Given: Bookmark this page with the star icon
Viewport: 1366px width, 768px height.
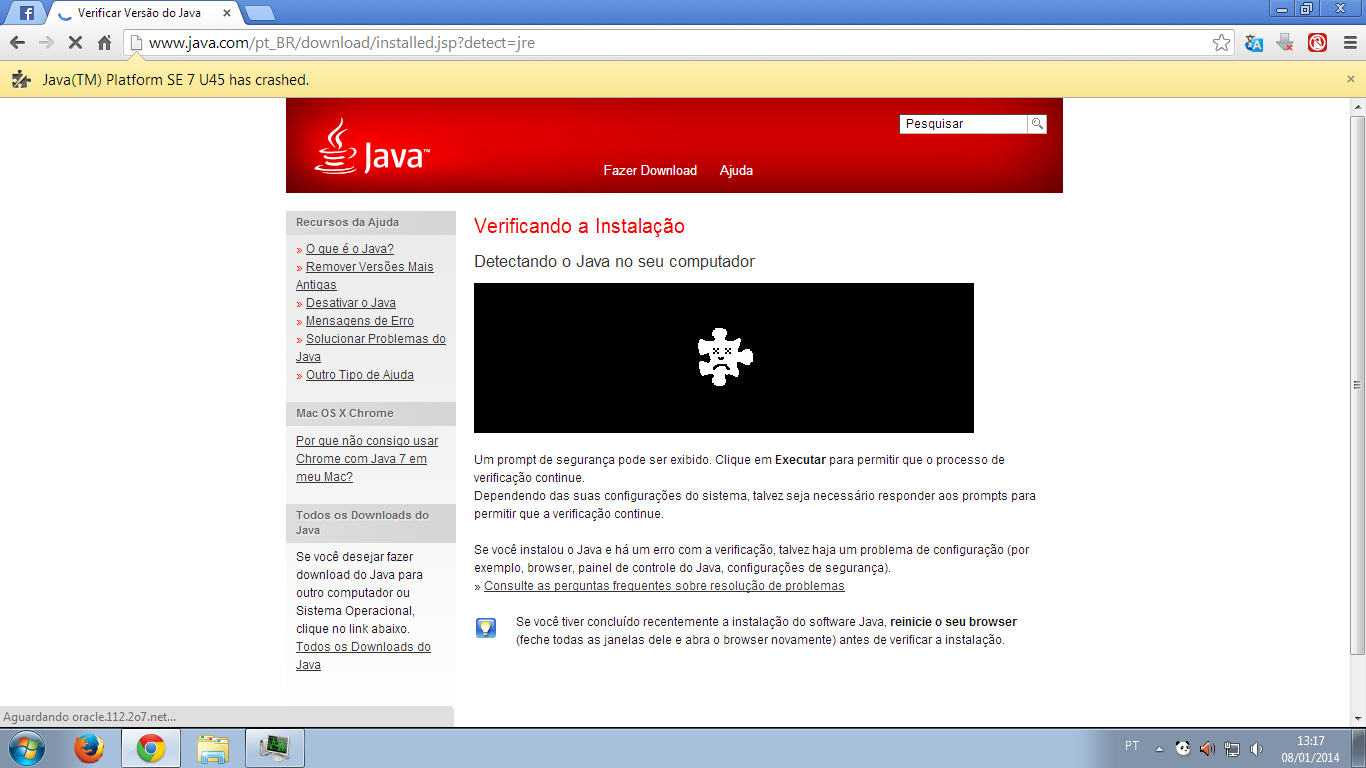Looking at the screenshot, I should [1221, 43].
